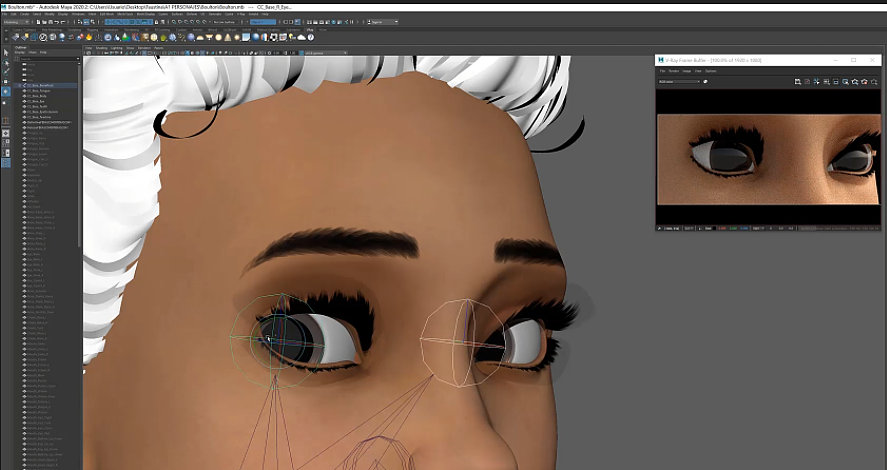The image size is (887, 470).
Task: Click wrench icon in Frame Buffer status bar
Action: [660, 228]
